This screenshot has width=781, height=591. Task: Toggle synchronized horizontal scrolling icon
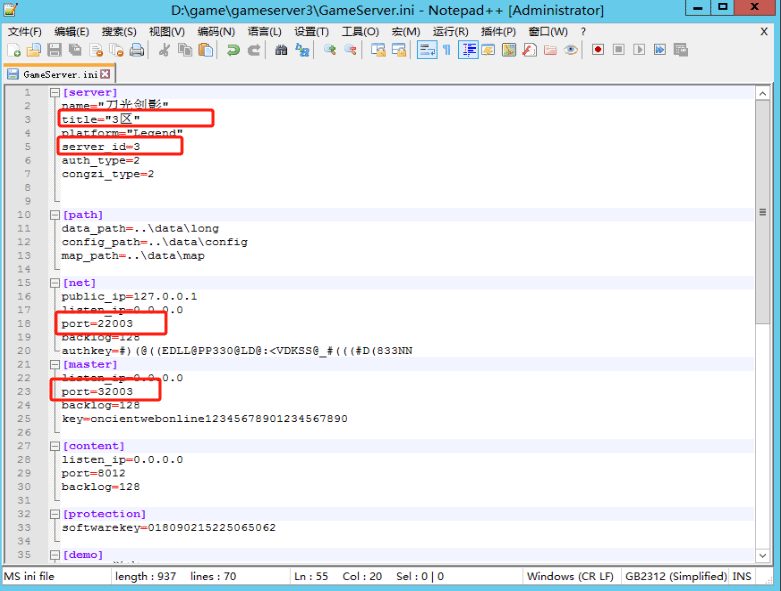point(399,50)
